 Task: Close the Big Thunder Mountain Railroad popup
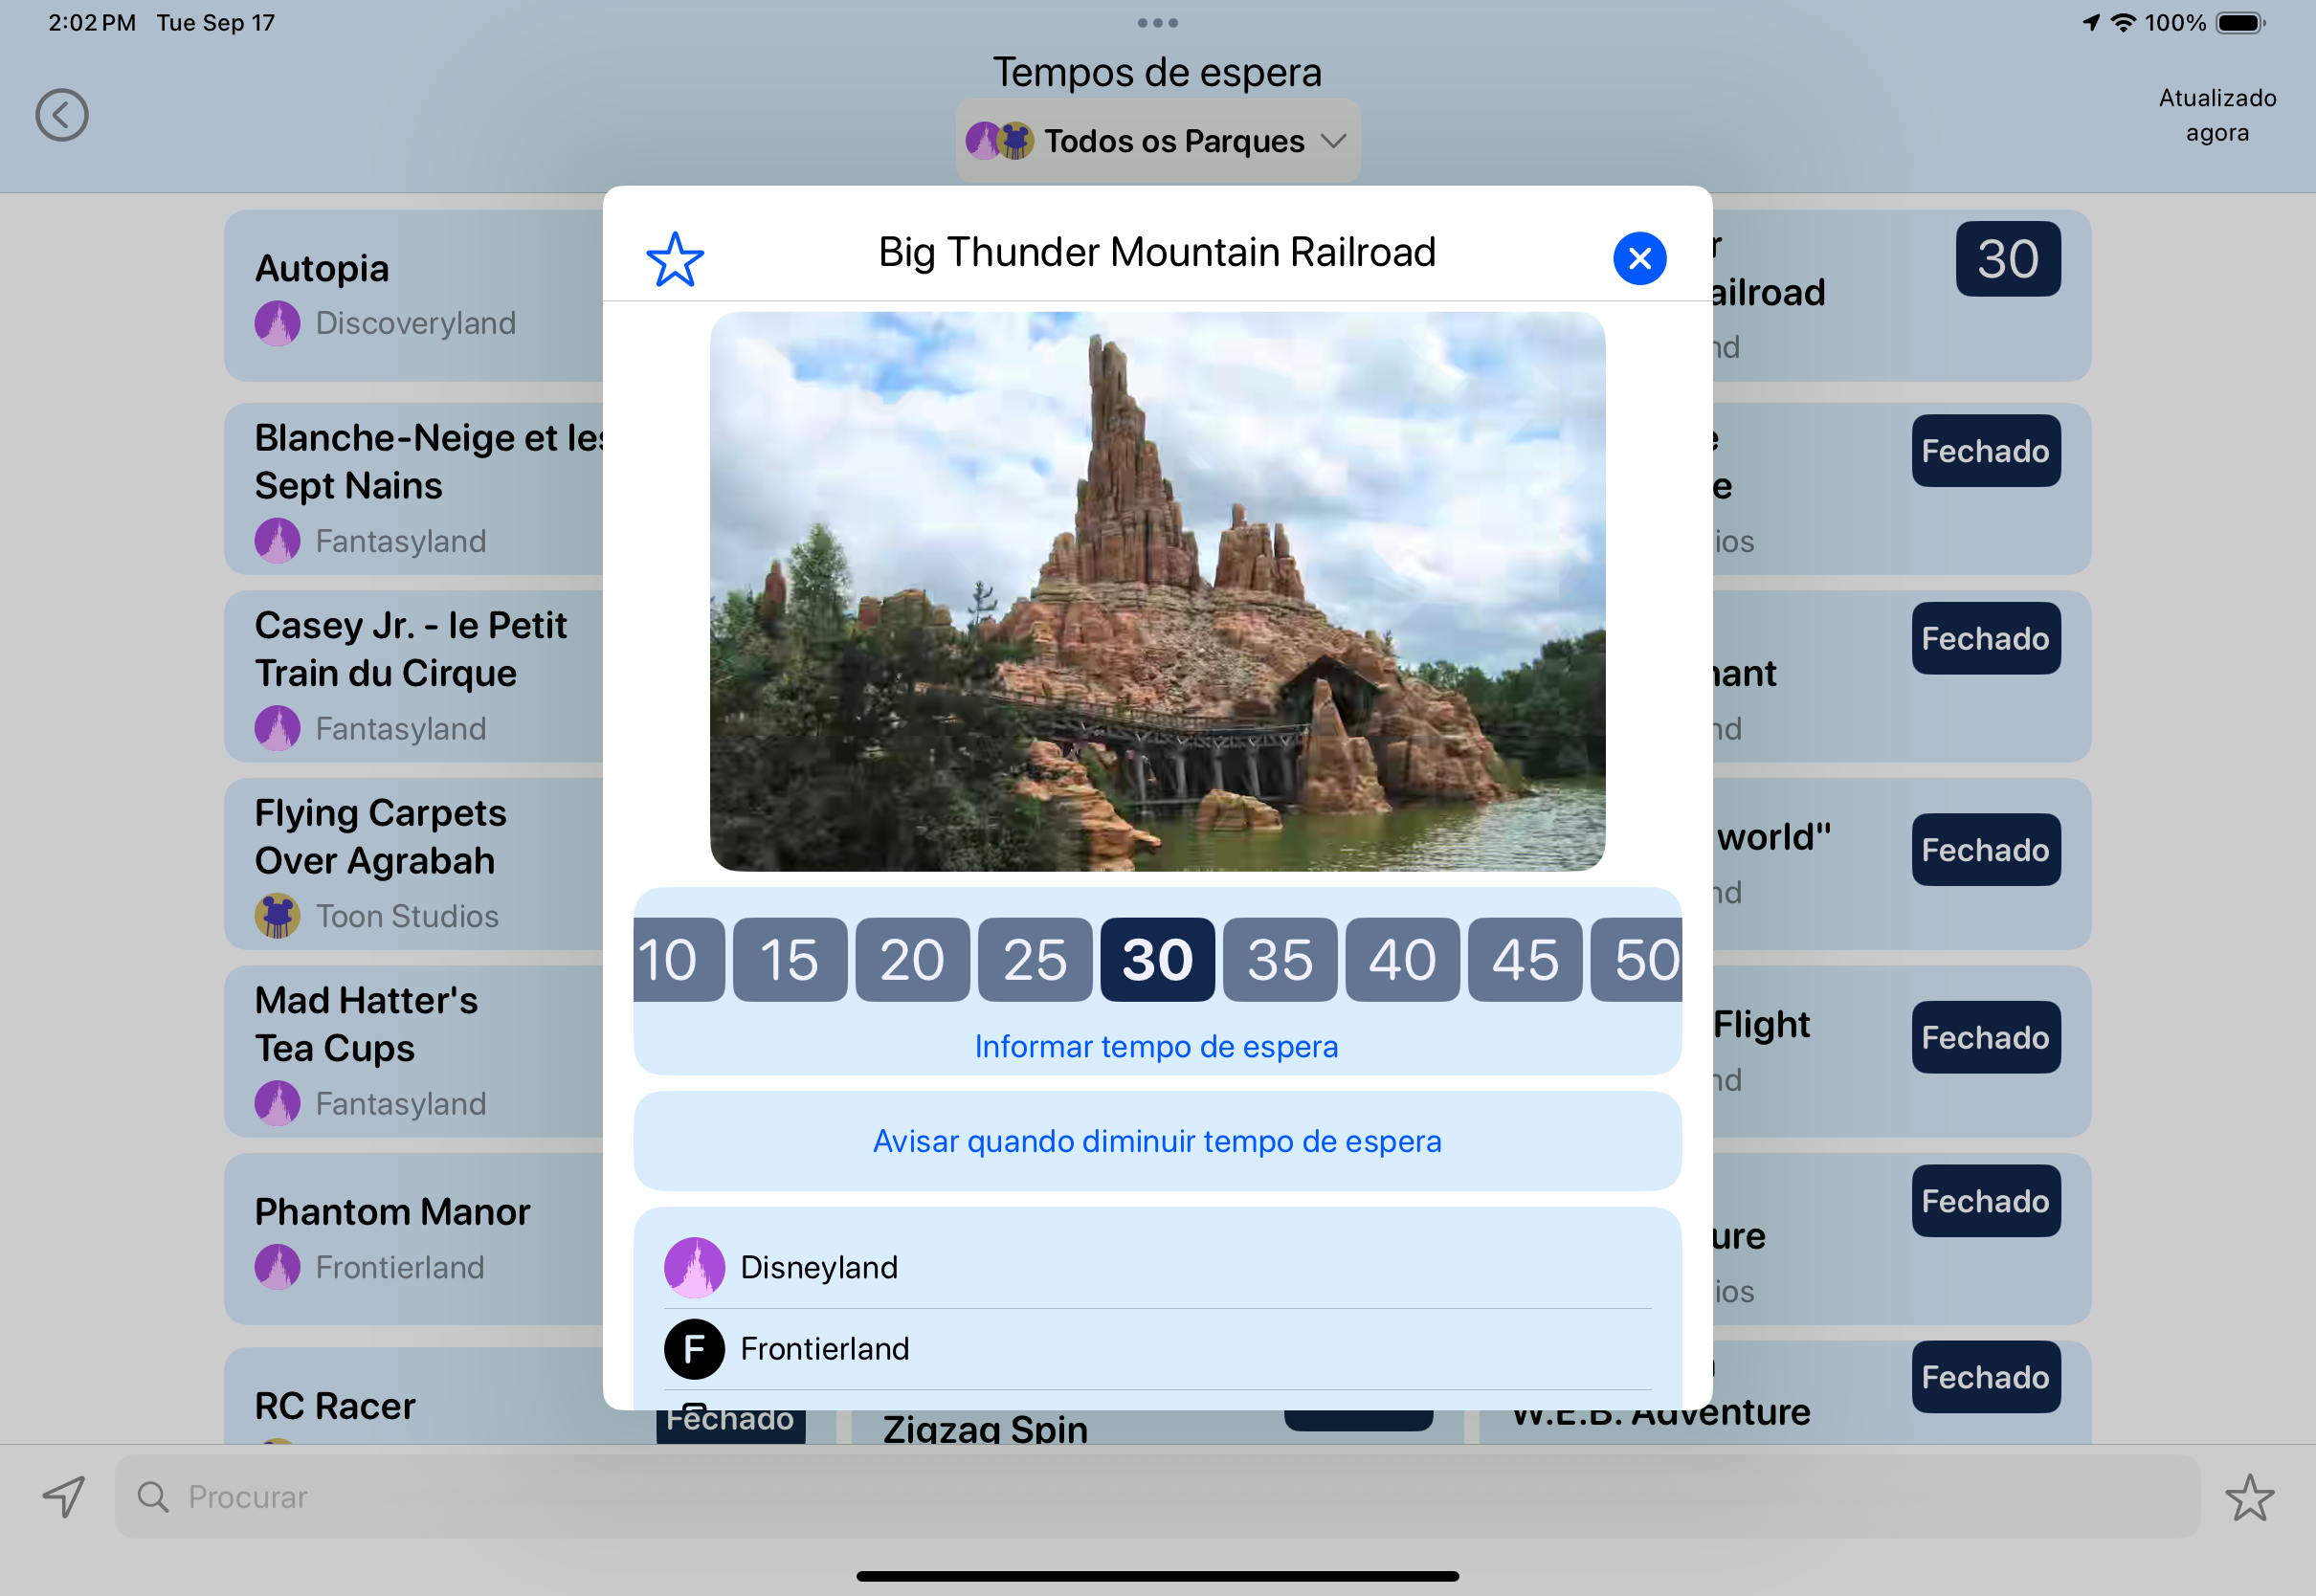tap(1639, 258)
